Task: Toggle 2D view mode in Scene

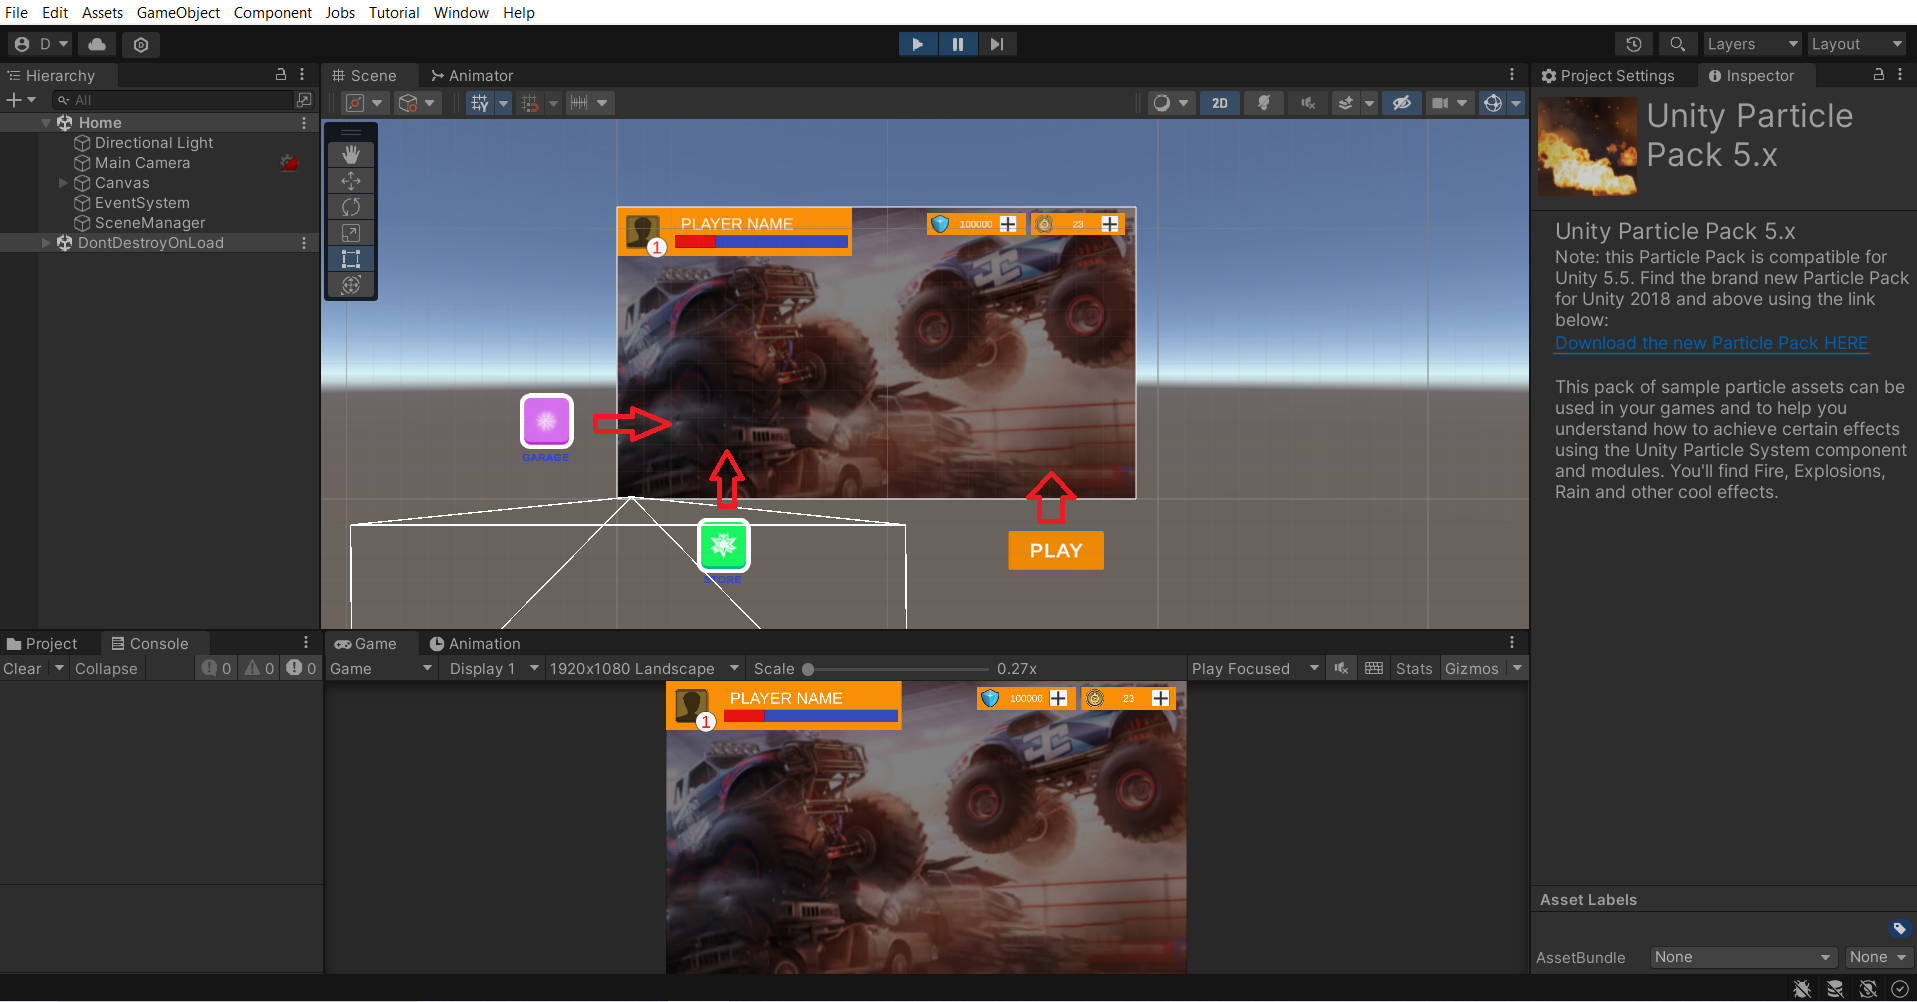Action: (x=1219, y=103)
